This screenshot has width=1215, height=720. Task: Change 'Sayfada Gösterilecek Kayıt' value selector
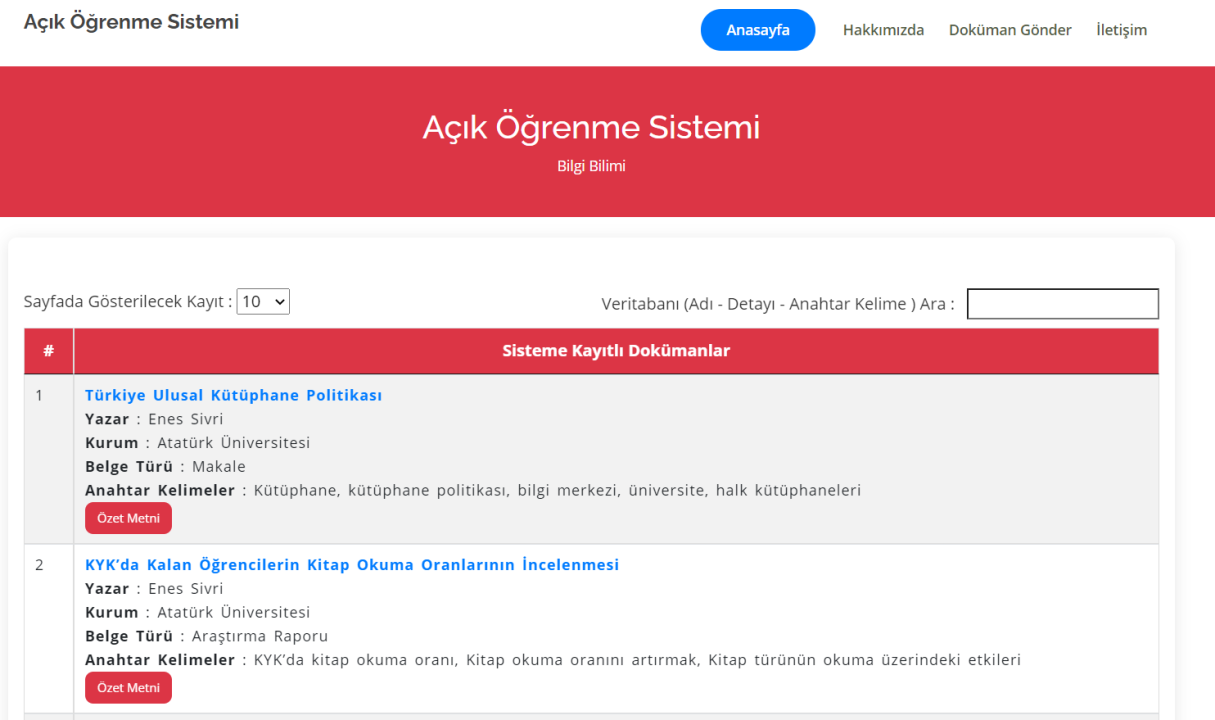(262, 300)
